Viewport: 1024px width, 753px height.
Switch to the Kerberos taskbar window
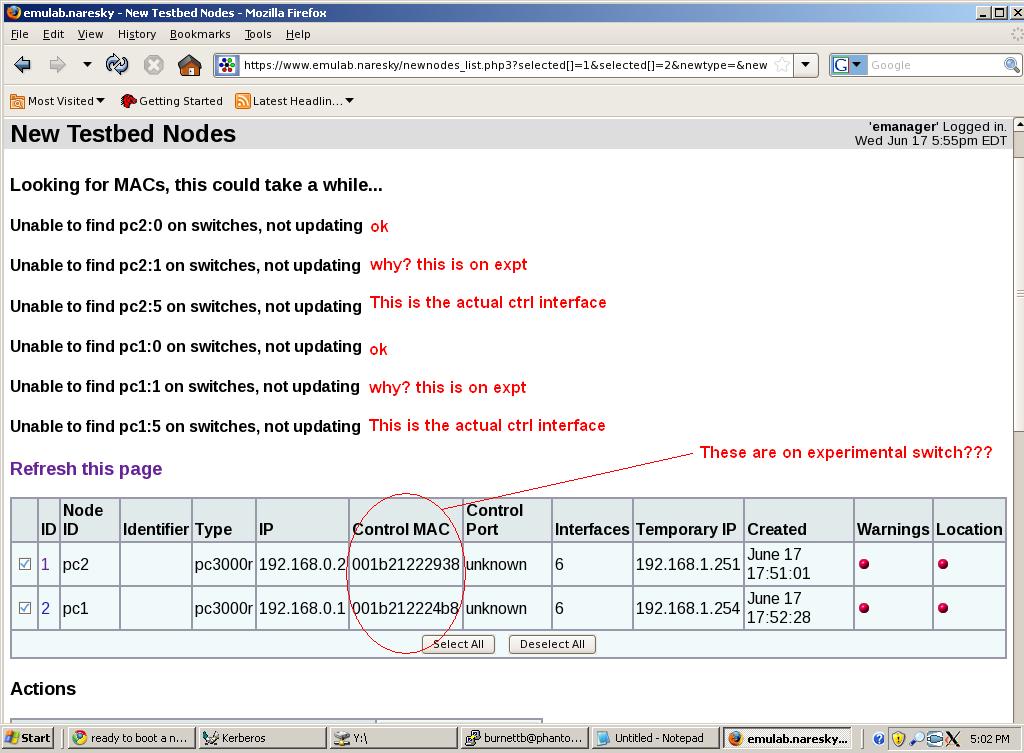[262, 738]
